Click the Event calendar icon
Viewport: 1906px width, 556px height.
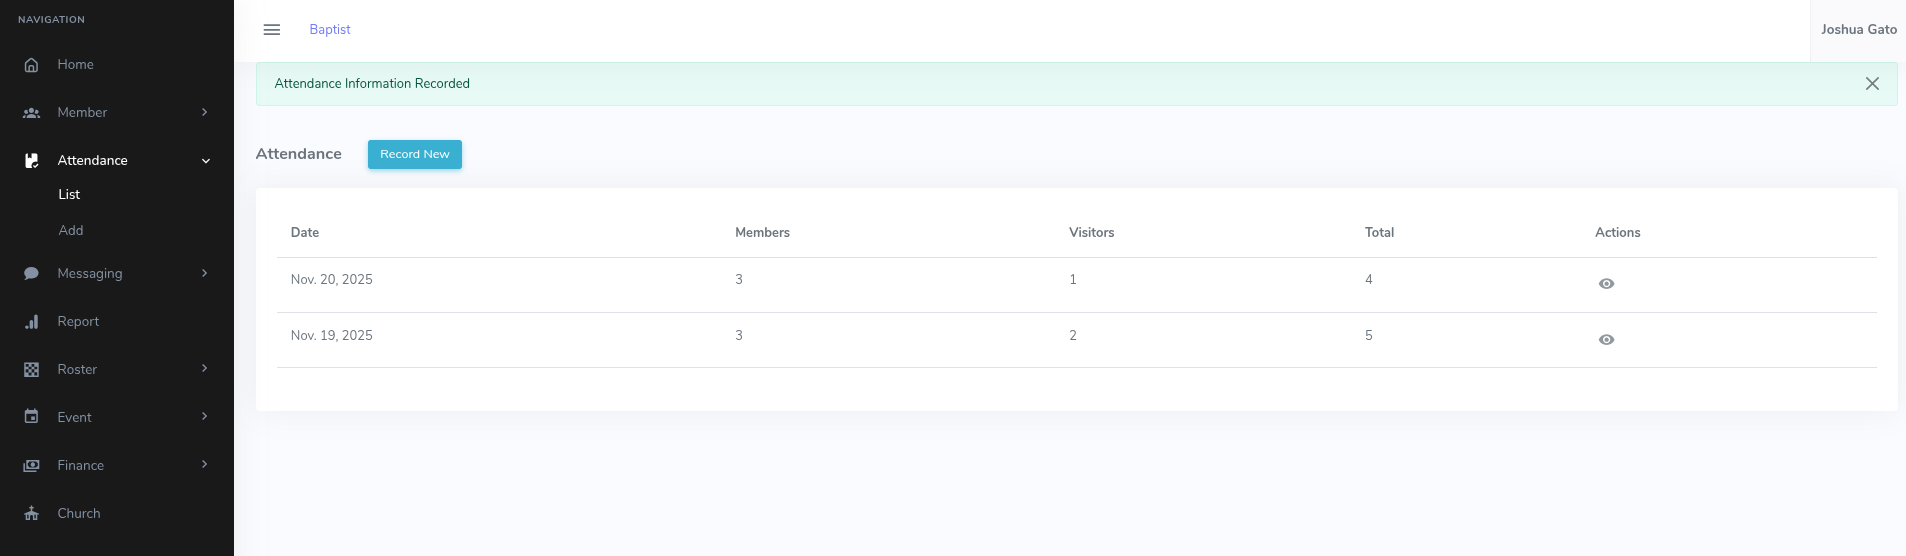tap(31, 417)
